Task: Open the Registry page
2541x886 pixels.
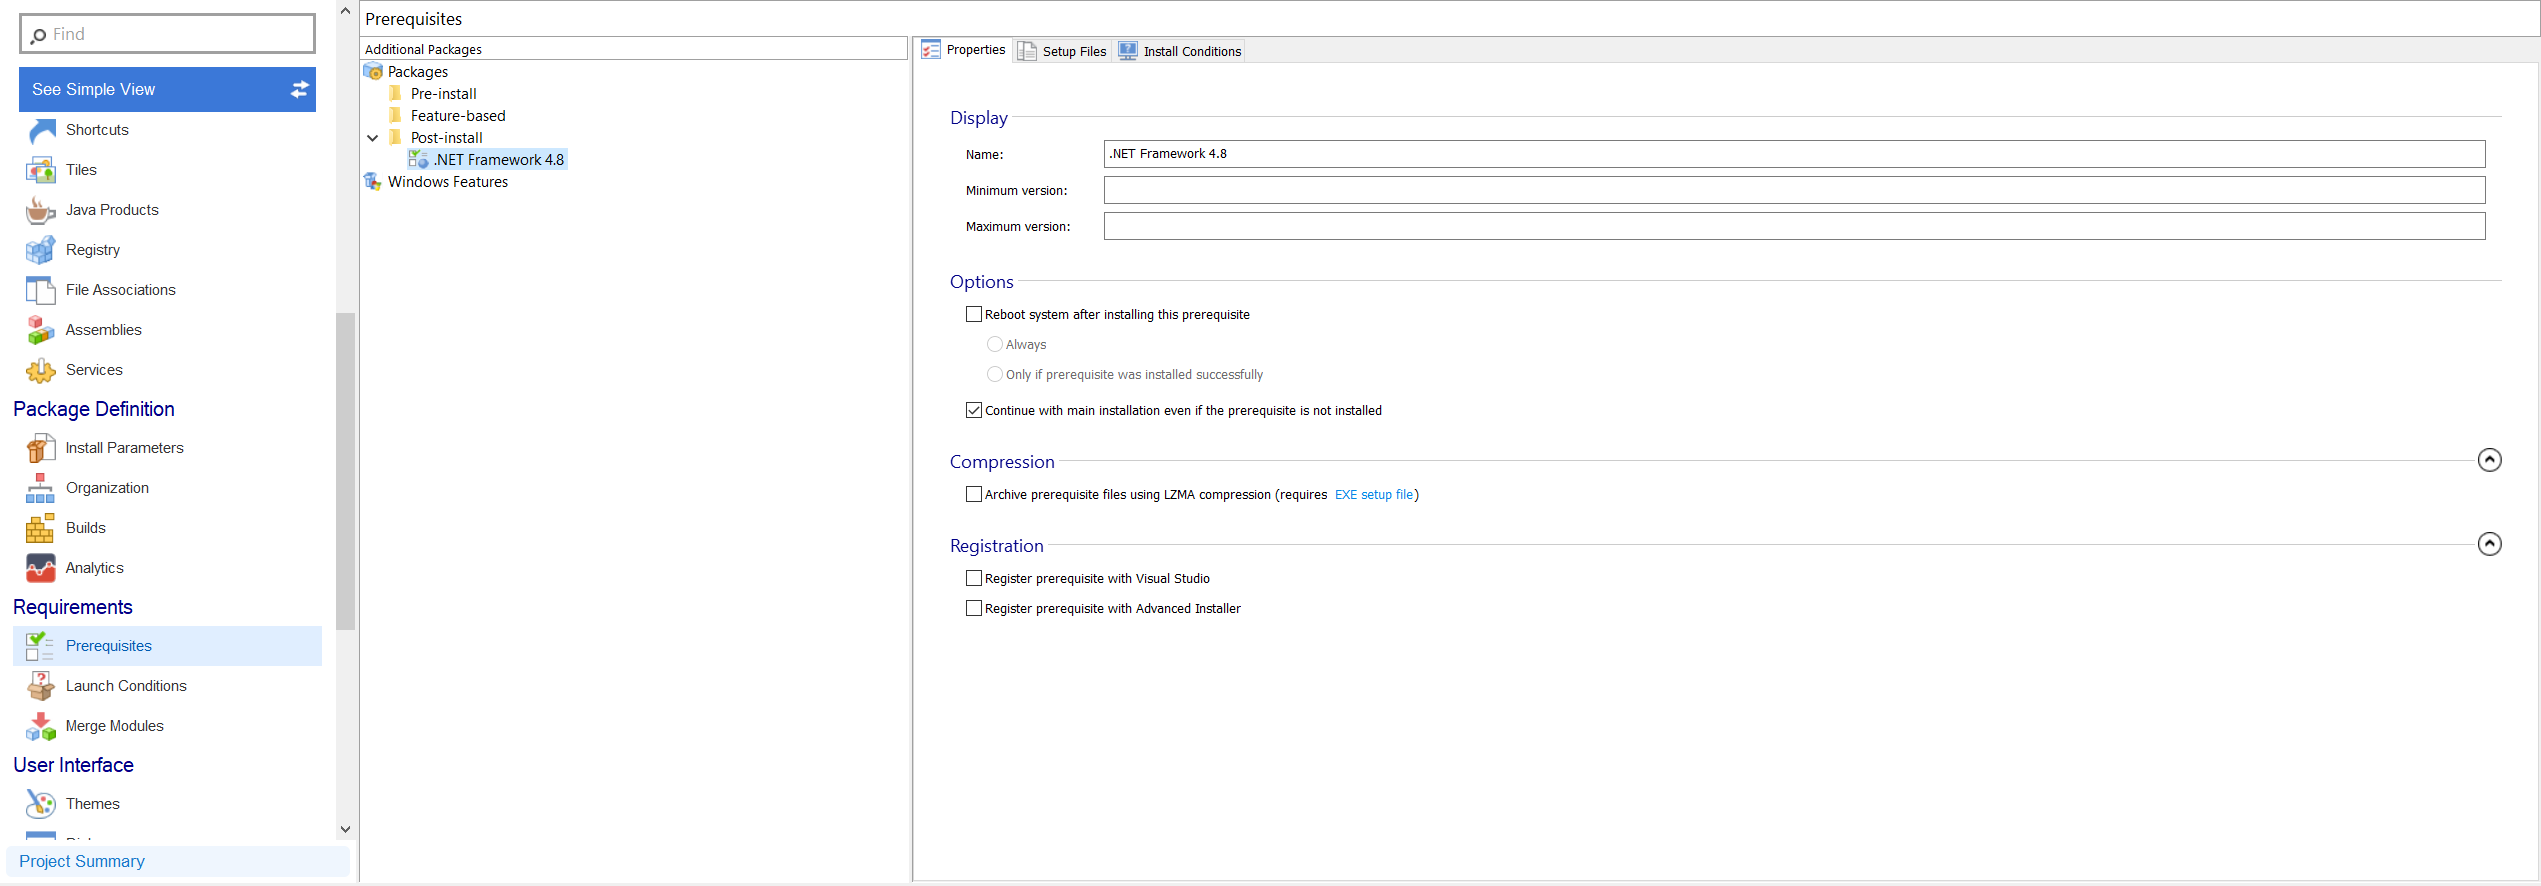Action: click(x=93, y=250)
